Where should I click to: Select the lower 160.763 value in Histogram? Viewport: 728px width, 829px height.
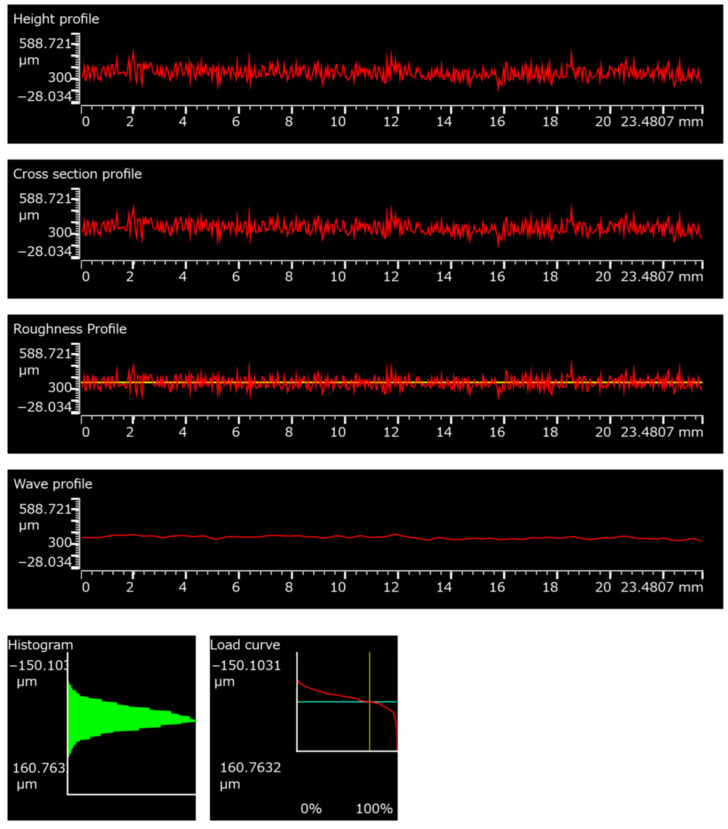pyautogui.click(x=39, y=767)
